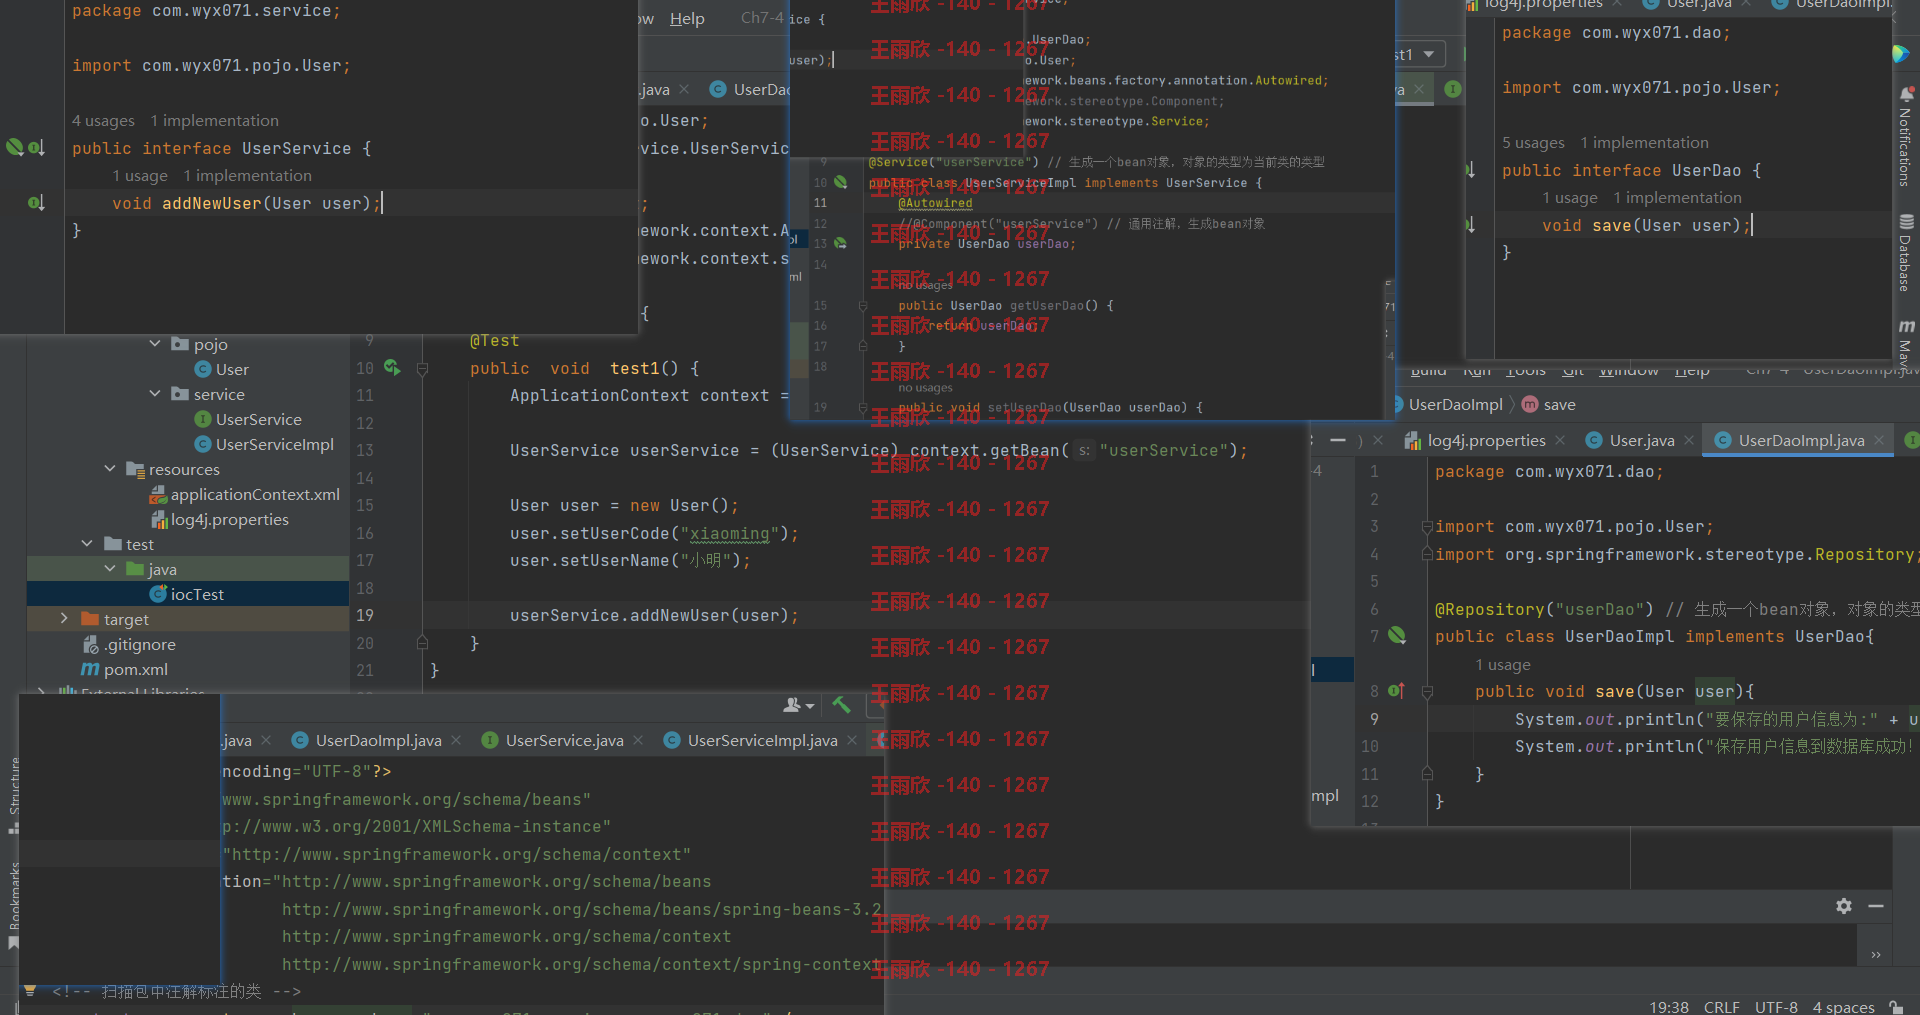
Task: Click overriding-method gutter icon at save line 8
Action: pos(1396,691)
